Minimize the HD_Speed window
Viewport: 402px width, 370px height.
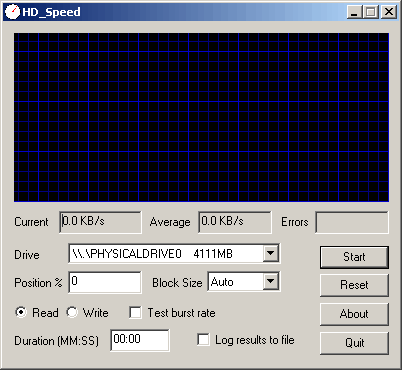[x=354, y=12]
